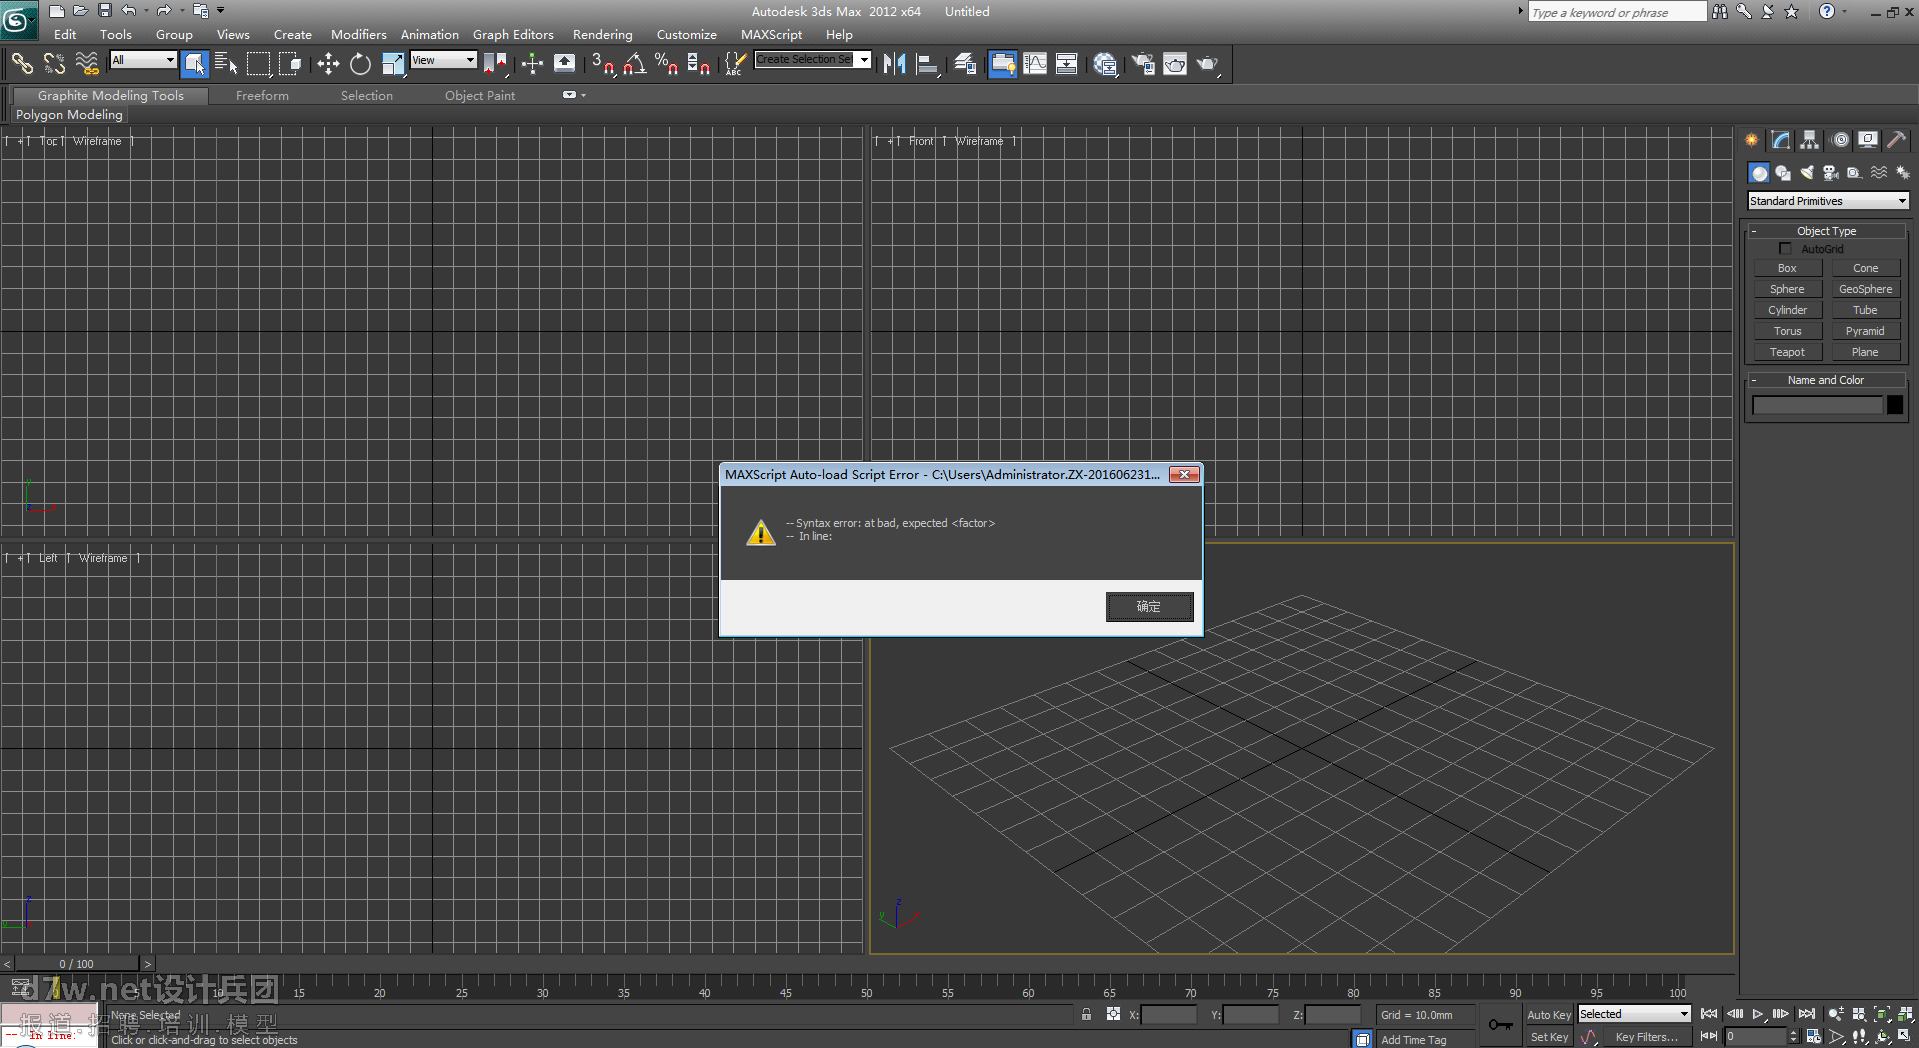The image size is (1919, 1048).
Task: Switch to Freeform ribbon tab
Action: point(262,96)
